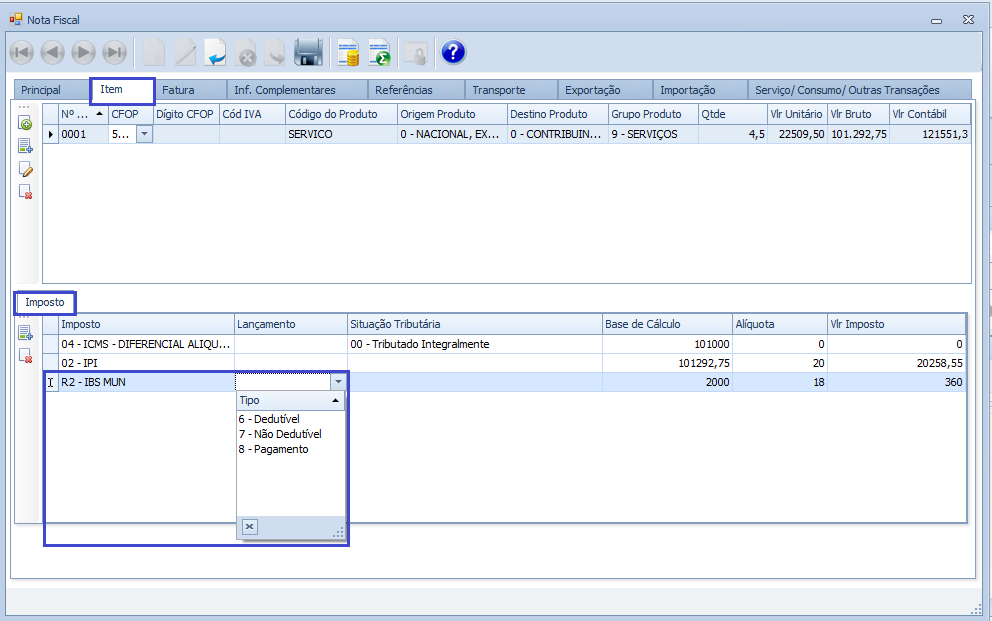Click add tax row icon in Imposto panel

tap(26, 333)
